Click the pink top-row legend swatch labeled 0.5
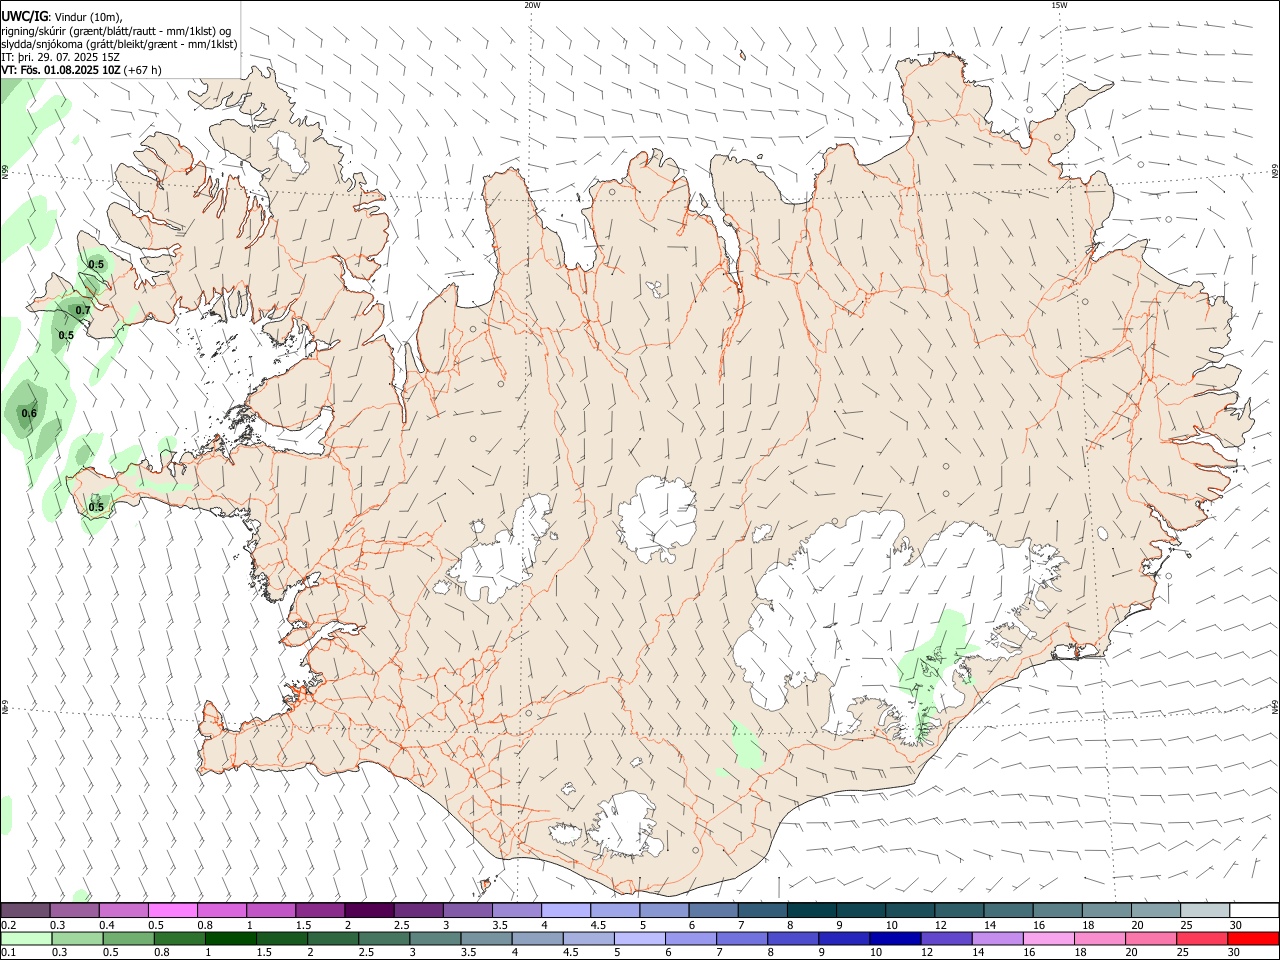Screen dimensions: 1280x960 coord(172,910)
